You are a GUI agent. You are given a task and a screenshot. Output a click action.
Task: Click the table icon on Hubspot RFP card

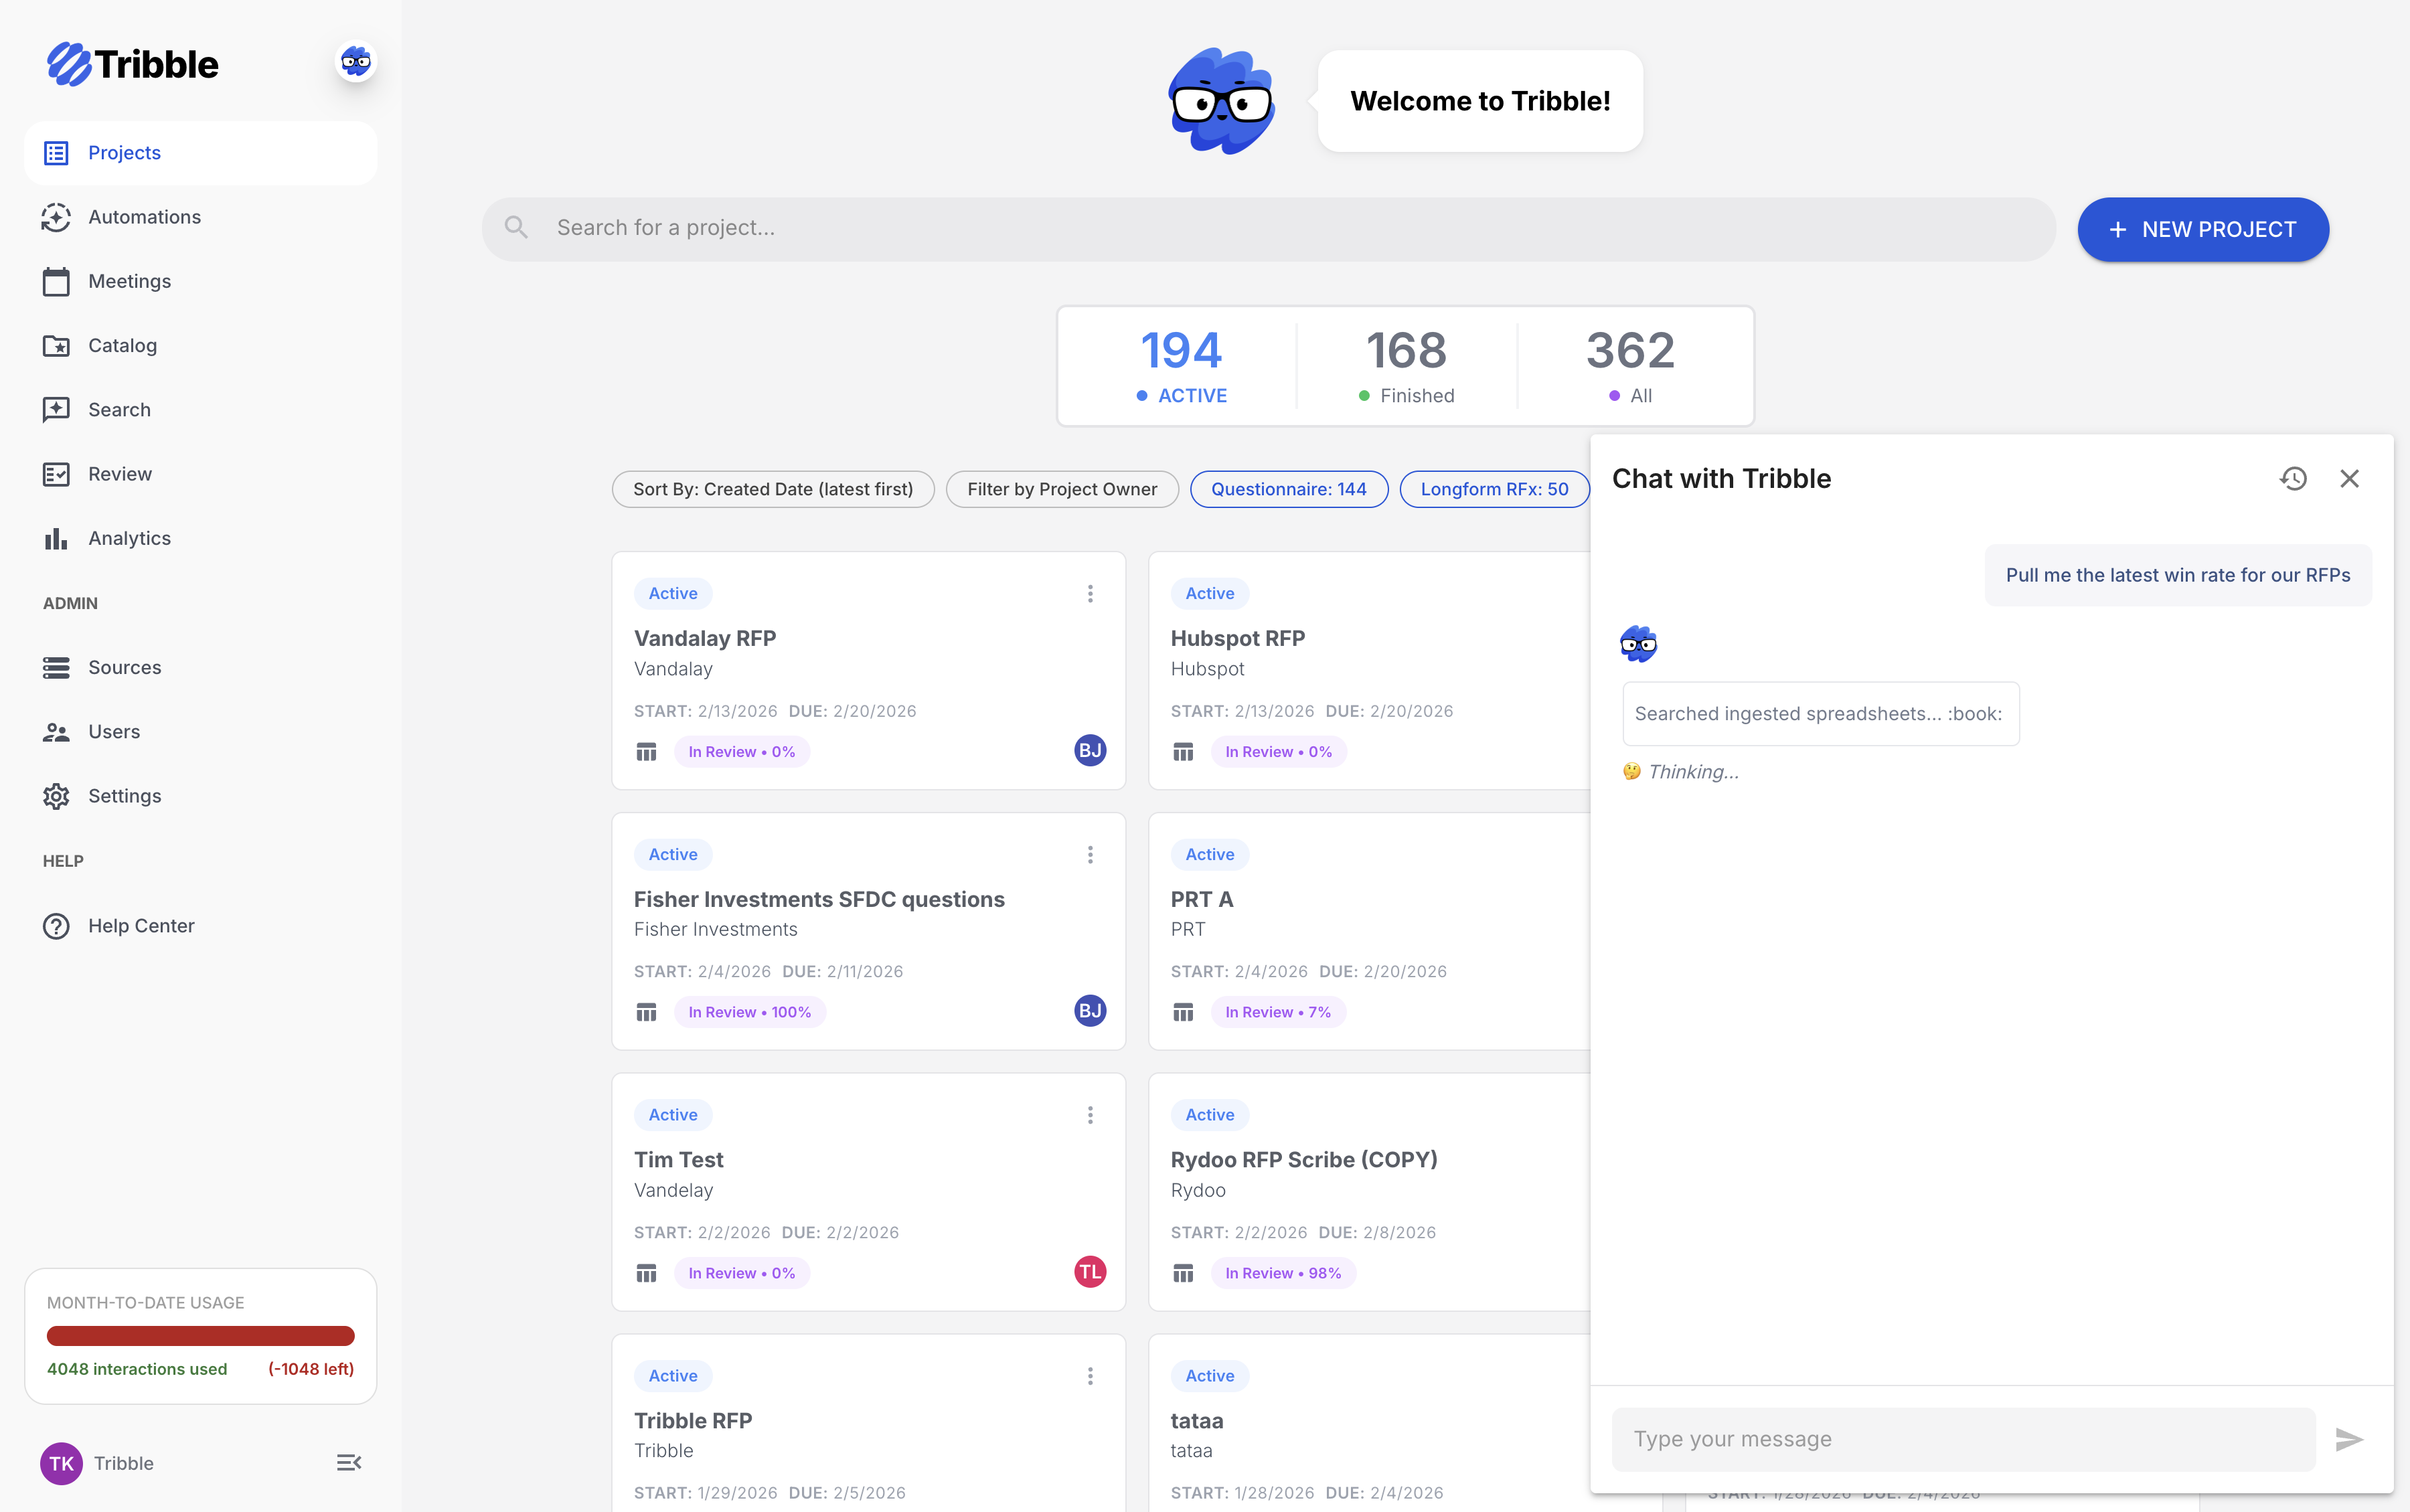click(x=1183, y=752)
